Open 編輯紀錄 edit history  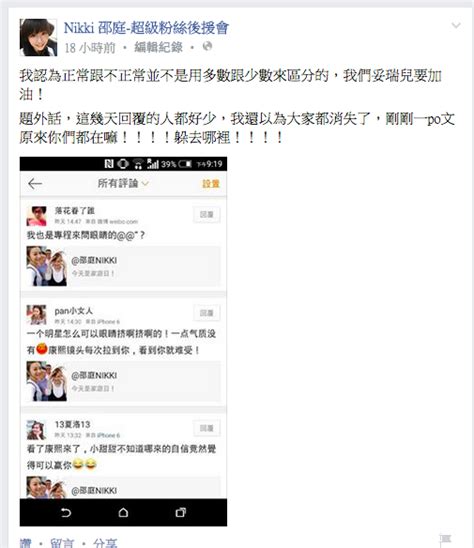pyautogui.click(x=159, y=47)
